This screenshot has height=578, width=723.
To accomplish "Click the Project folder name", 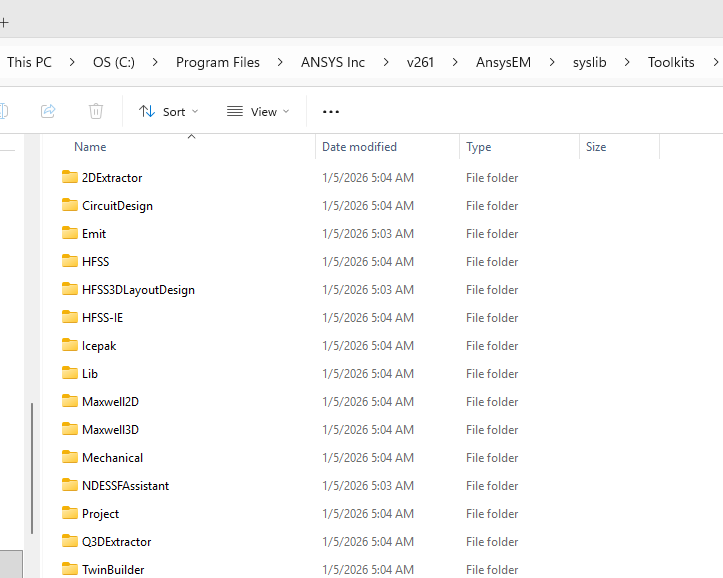I will [101, 514].
